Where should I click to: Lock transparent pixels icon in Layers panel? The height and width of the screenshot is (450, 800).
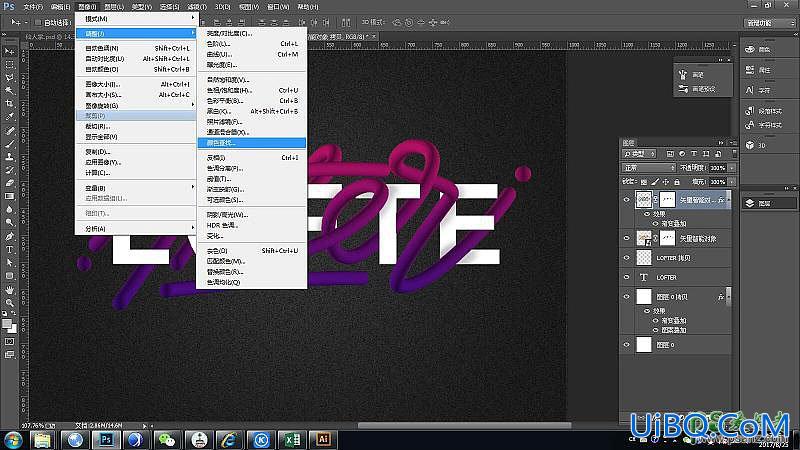(x=644, y=182)
